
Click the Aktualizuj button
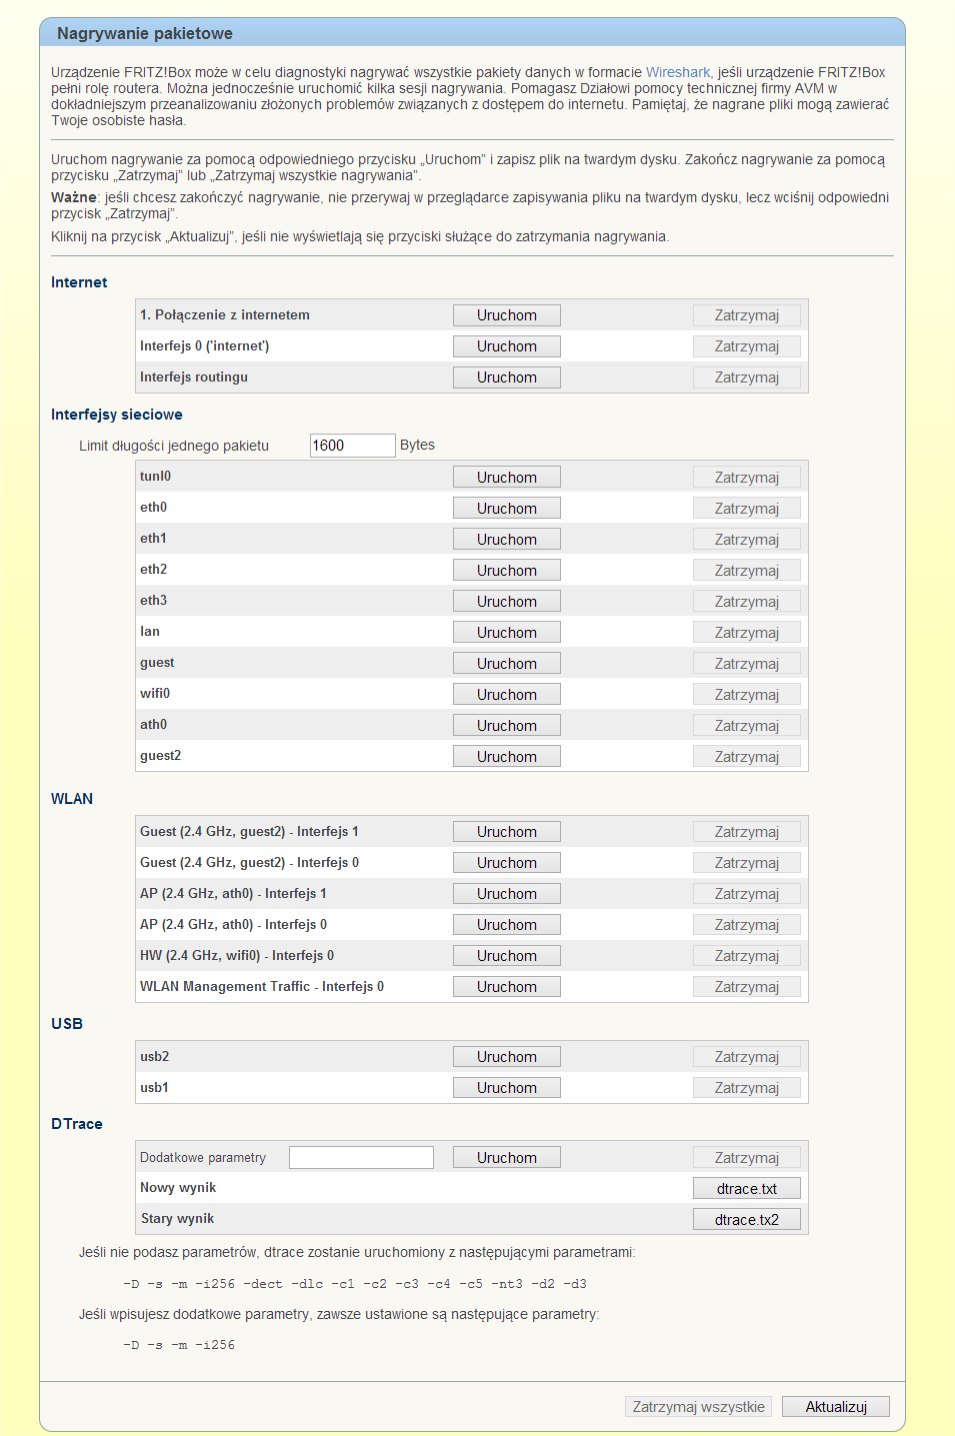pos(835,1406)
